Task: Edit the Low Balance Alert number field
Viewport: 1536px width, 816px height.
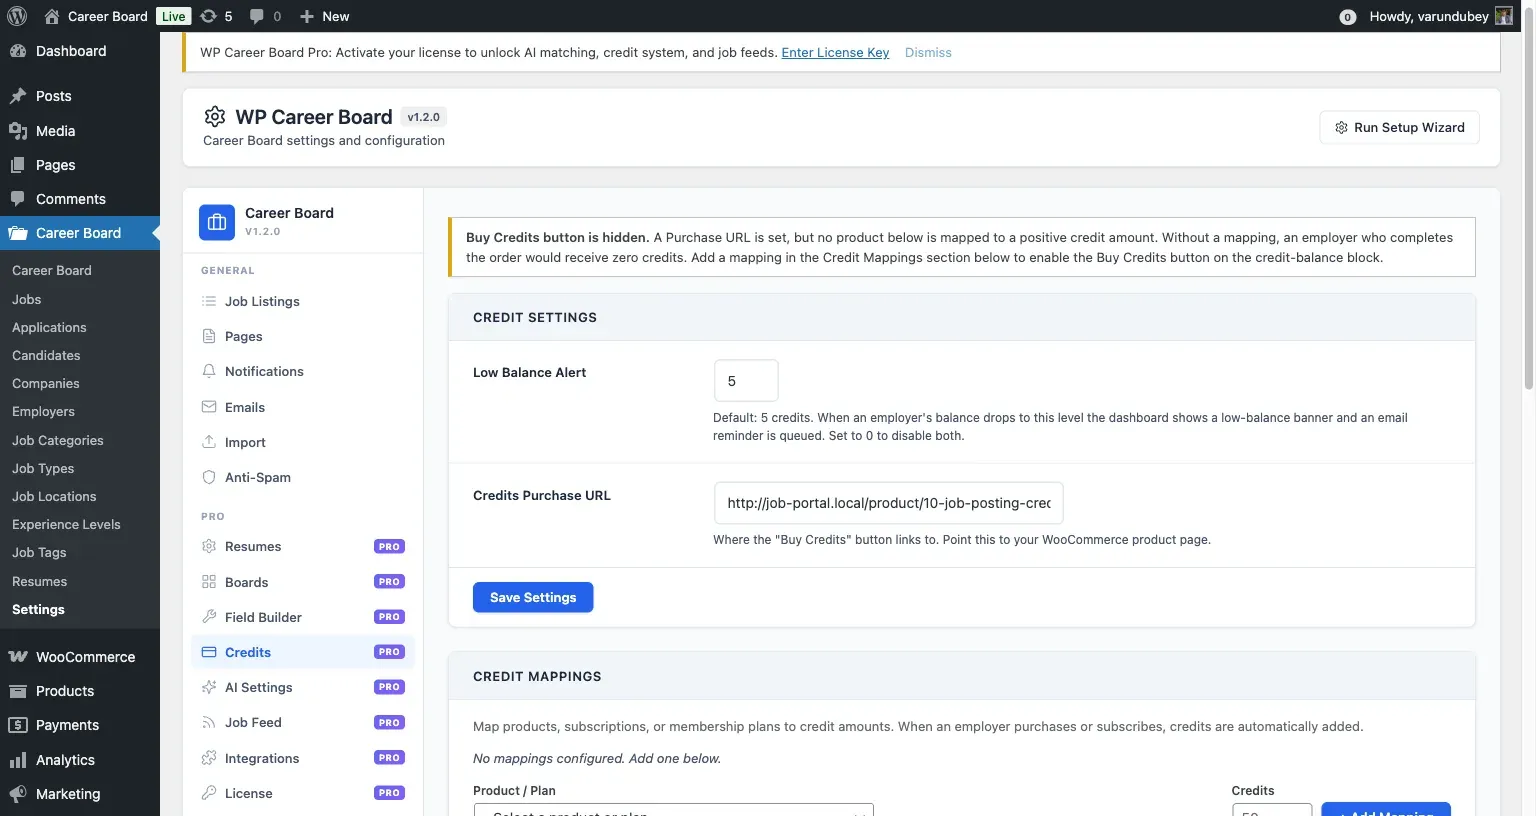Action: click(746, 381)
